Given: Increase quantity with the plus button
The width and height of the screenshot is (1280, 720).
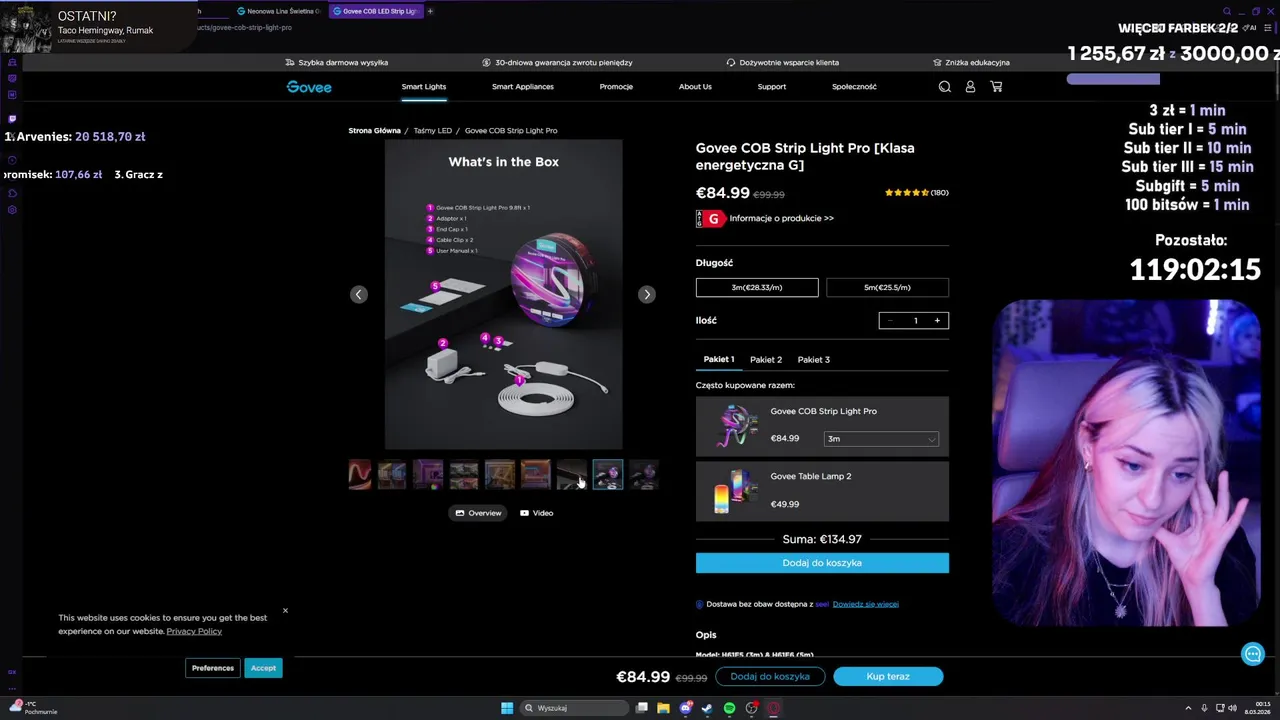Looking at the screenshot, I should pyautogui.click(x=937, y=320).
